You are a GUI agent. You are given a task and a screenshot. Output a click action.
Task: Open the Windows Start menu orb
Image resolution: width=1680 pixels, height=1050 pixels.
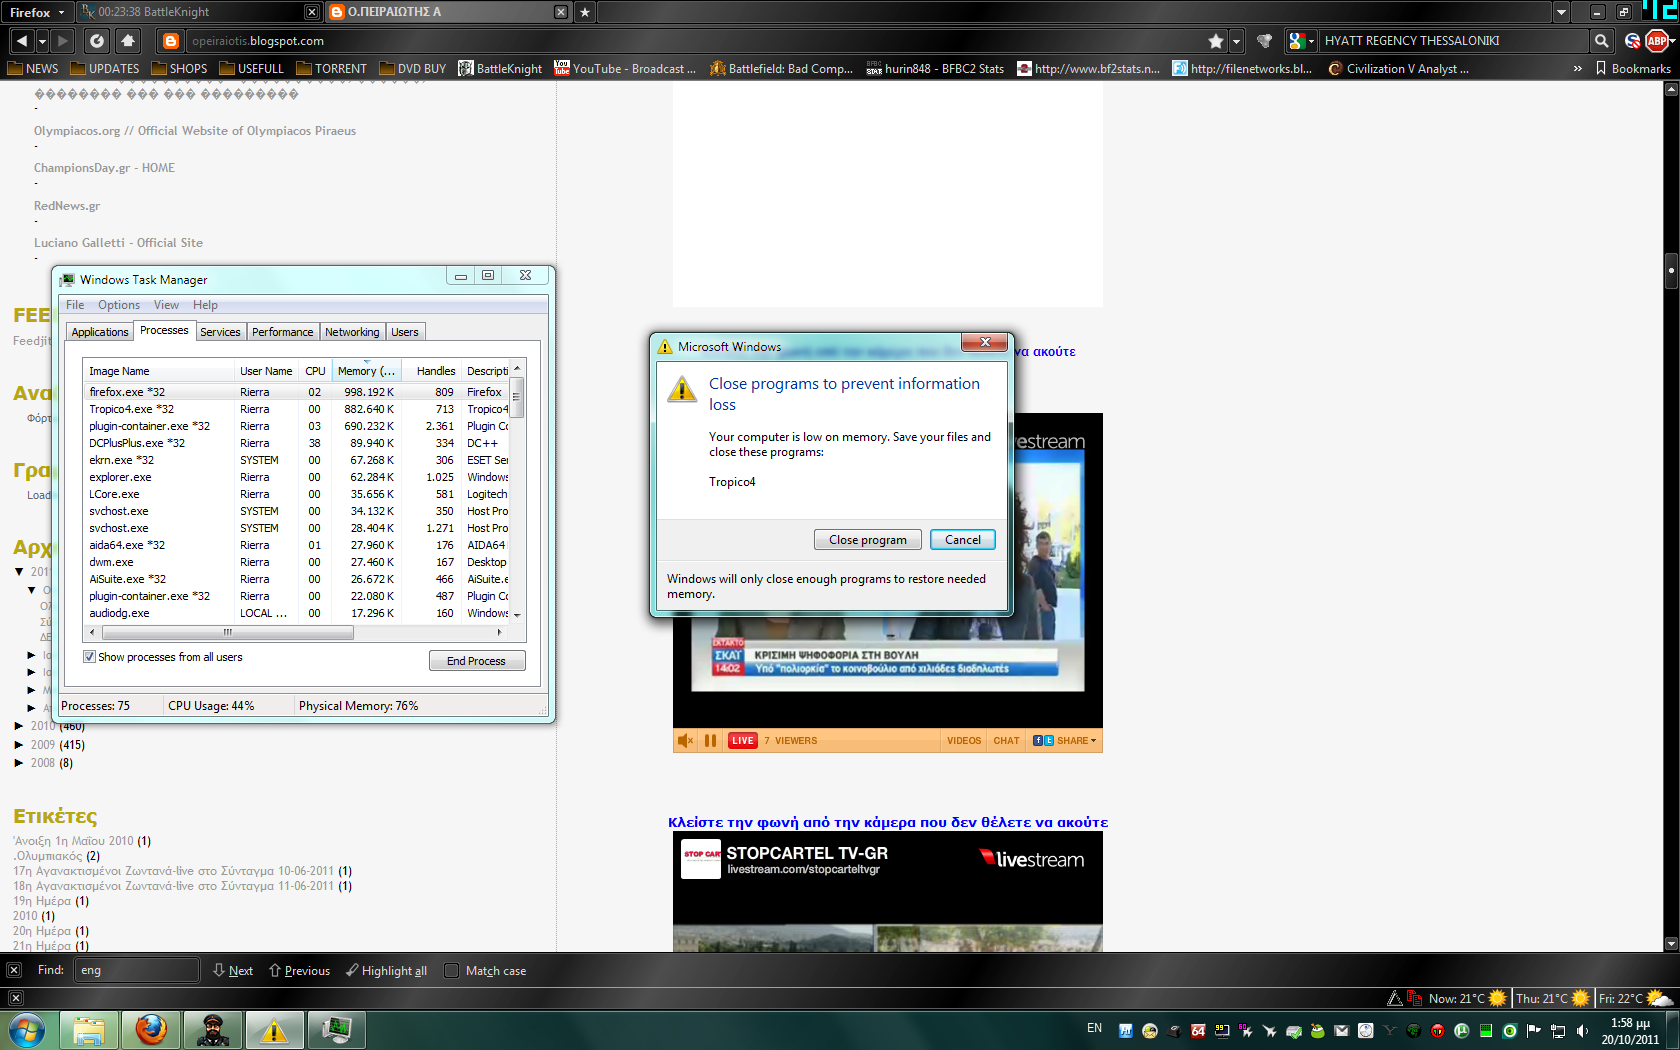26,1030
